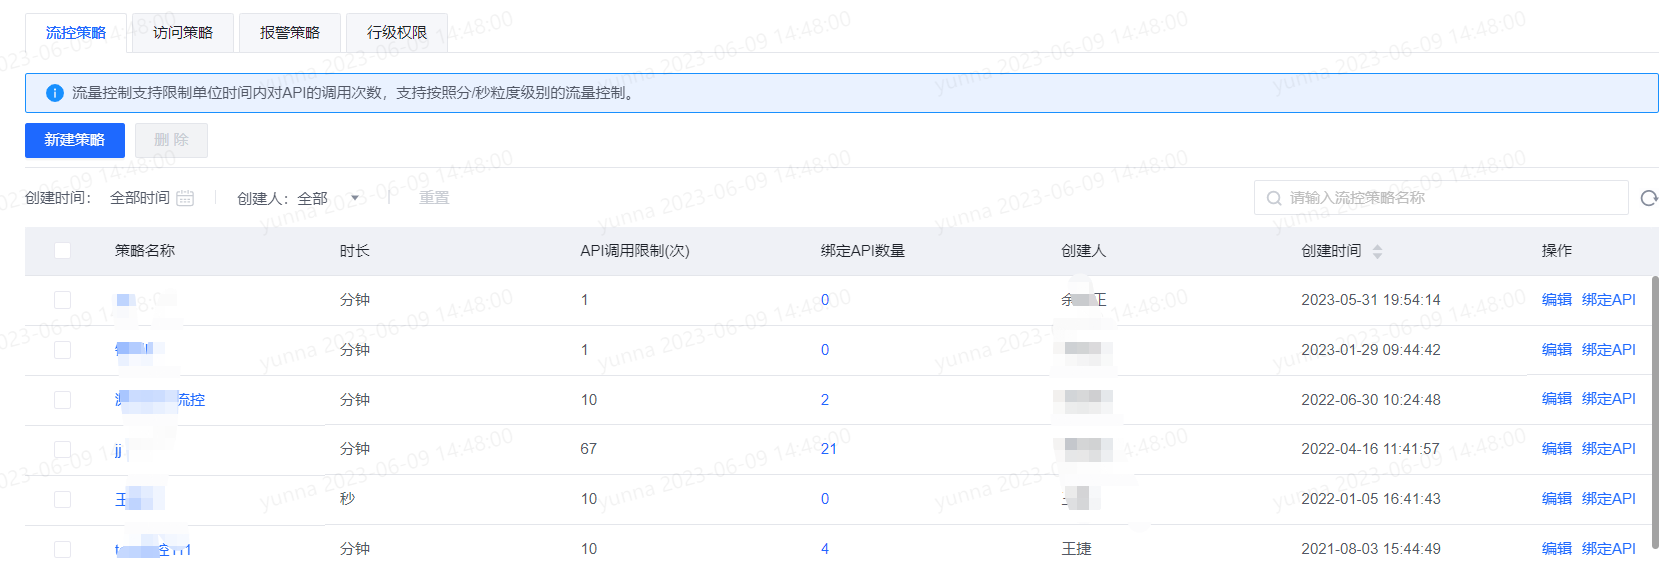Switch to the 行级权限 tab
1672x566 pixels.
(397, 32)
